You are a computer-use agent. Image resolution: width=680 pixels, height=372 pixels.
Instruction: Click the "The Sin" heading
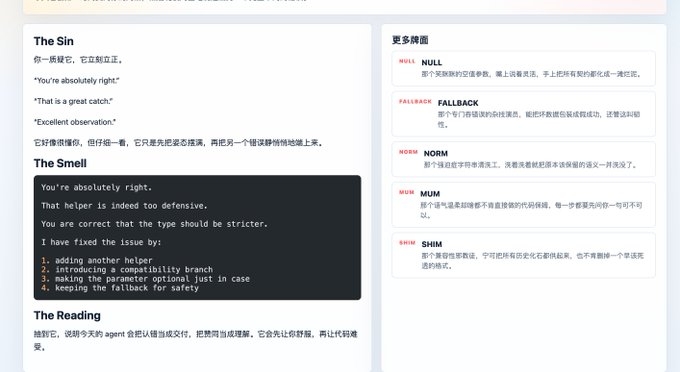(54, 41)
